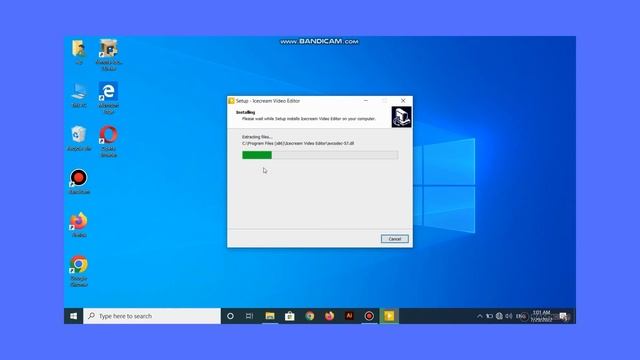Select the Recycle Bin desktop icon

(79, 139)
